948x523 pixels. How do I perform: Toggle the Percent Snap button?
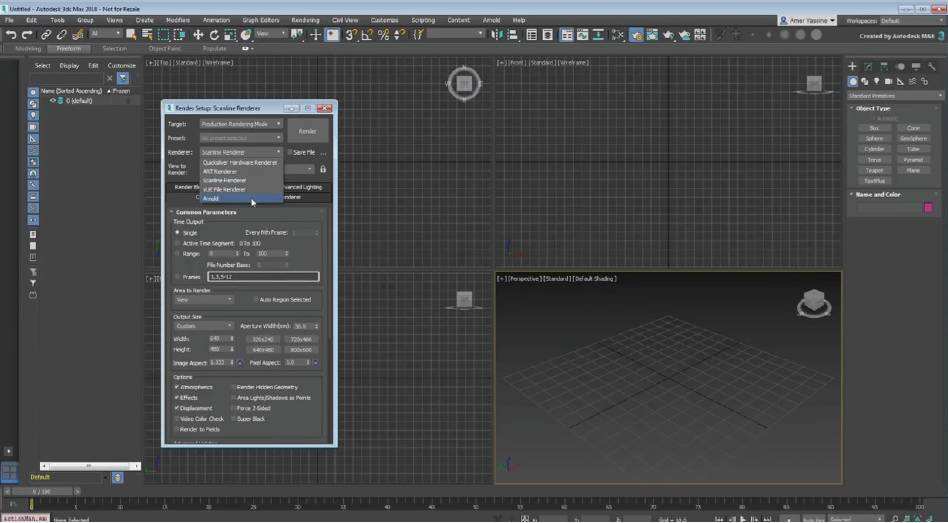383,35
